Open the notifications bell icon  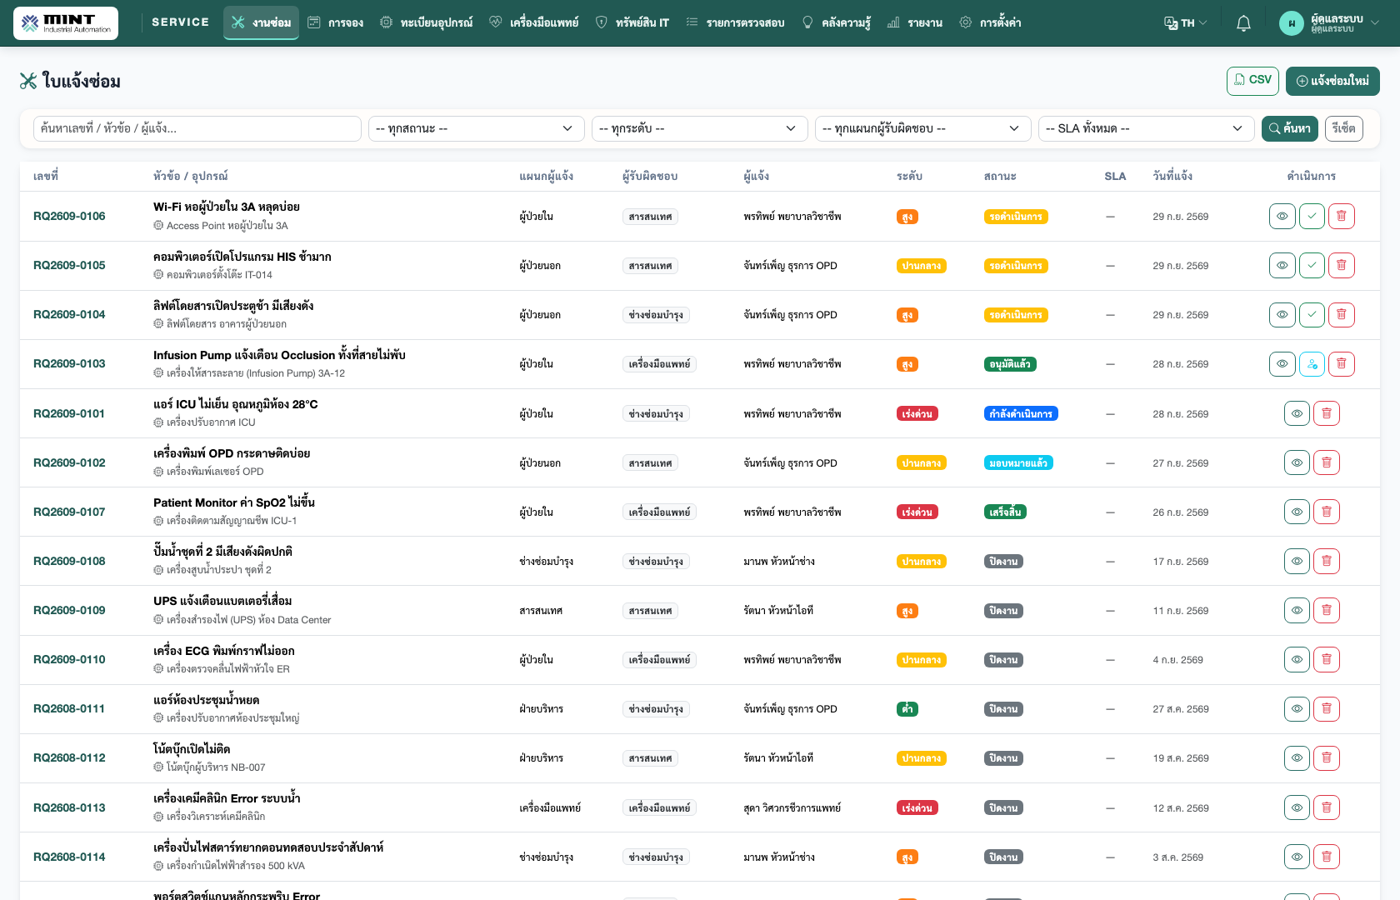pyautogui.click(x=1243, y=23)
